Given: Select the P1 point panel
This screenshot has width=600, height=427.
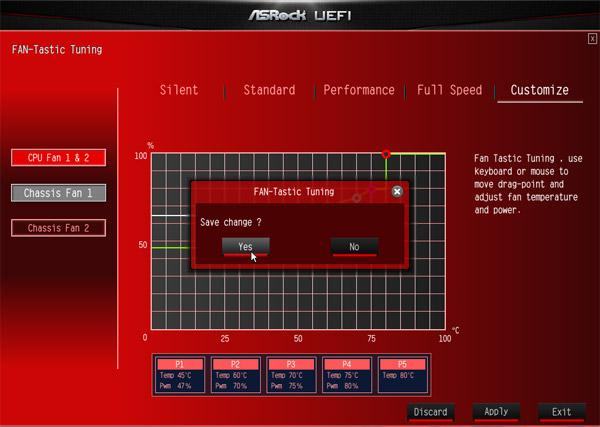Looking at the screenshot, I should [x=180, y=375].
